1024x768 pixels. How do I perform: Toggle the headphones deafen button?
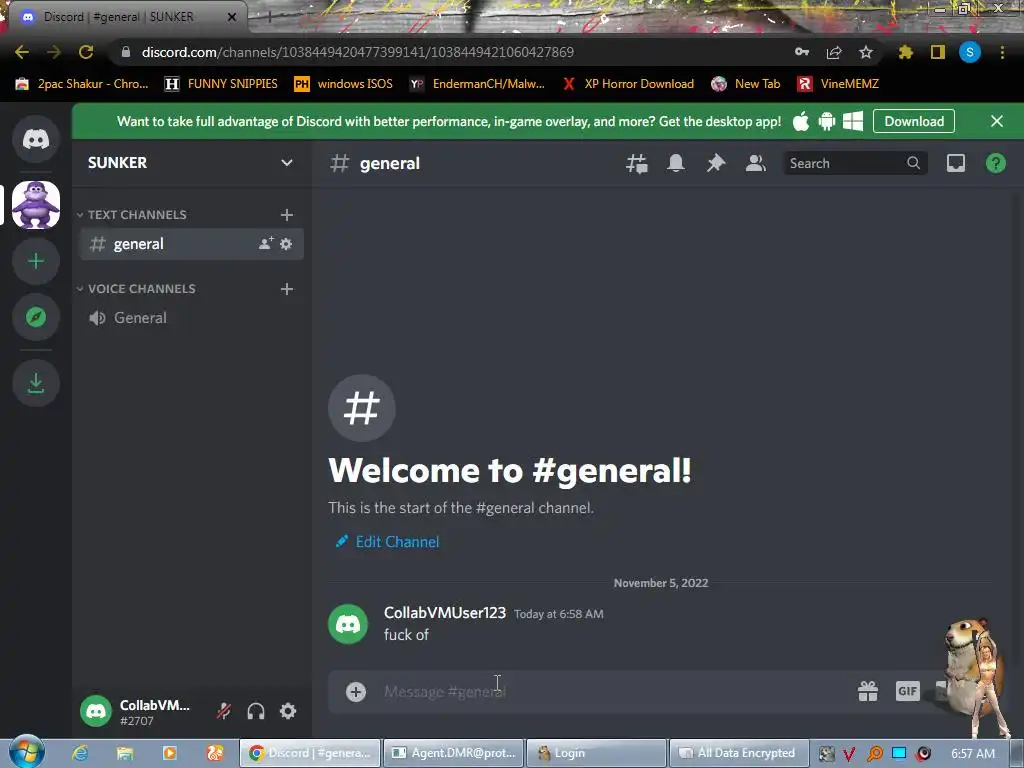256,711
